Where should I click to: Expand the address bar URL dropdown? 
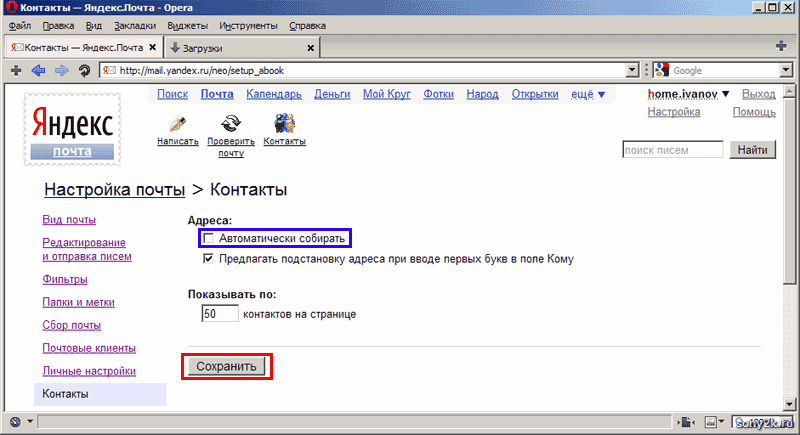(x=631, y=71)
